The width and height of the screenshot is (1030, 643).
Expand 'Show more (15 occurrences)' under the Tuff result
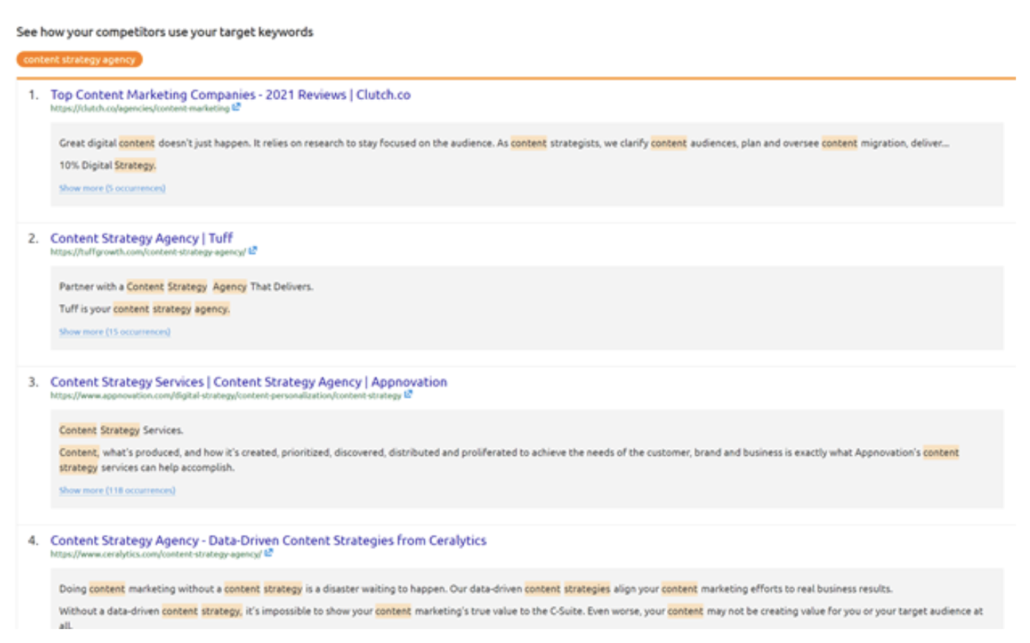(x=116, y=331)
